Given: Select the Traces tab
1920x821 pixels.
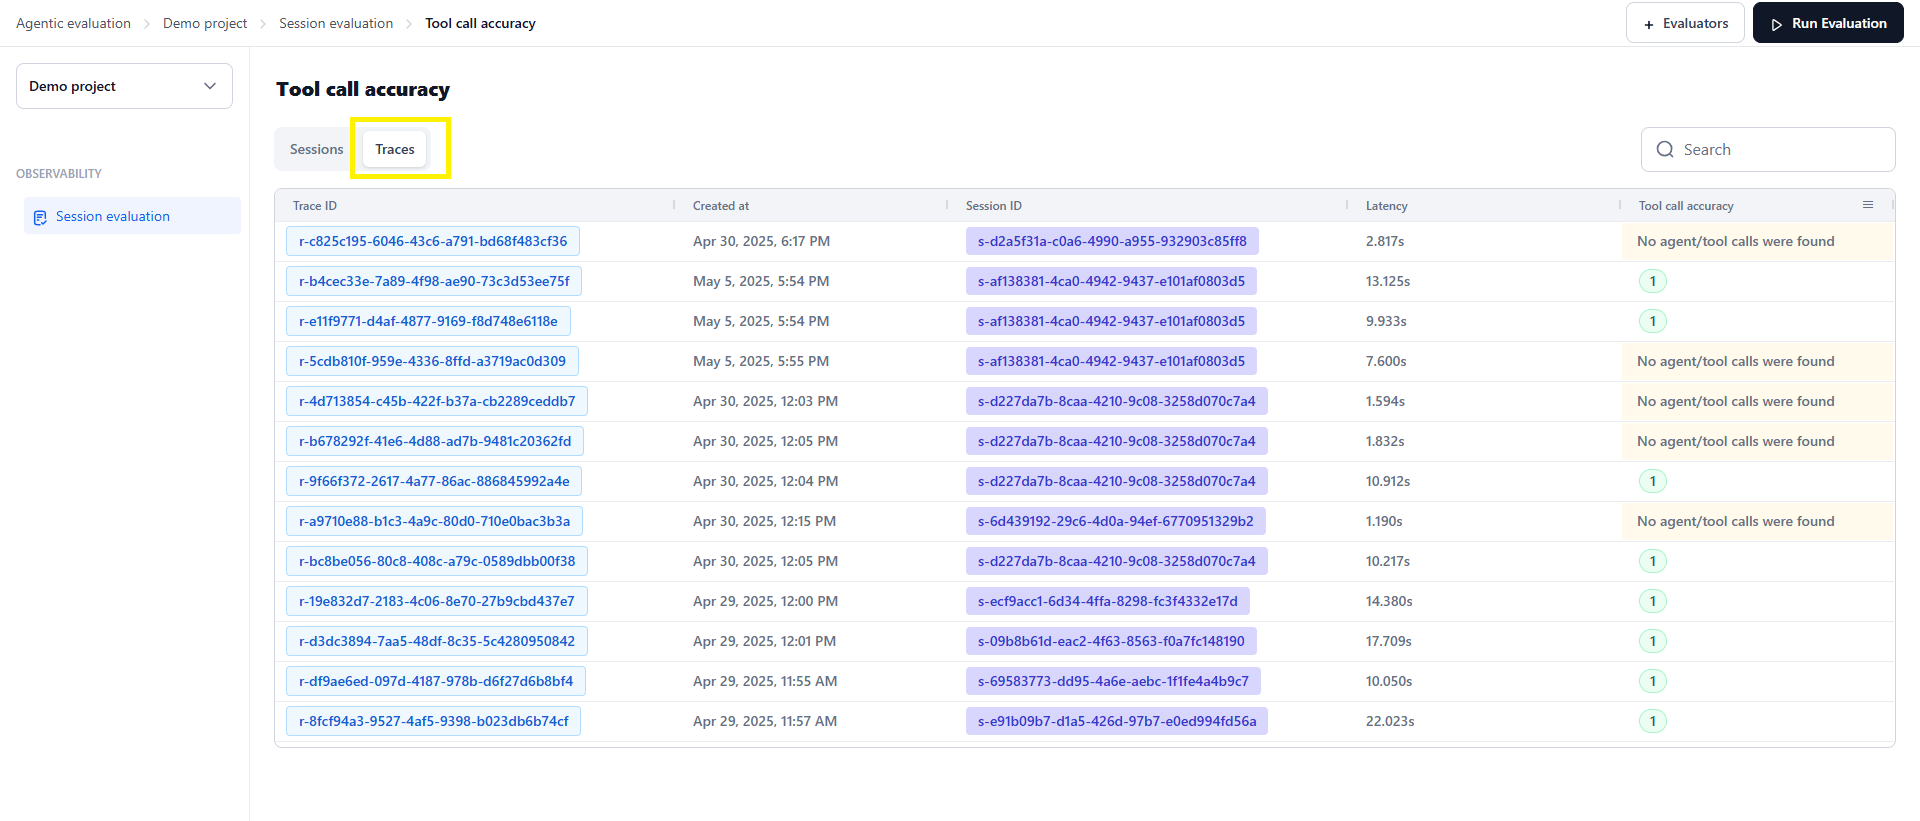Looking at the screenshot, I should (x=395, y=149).
